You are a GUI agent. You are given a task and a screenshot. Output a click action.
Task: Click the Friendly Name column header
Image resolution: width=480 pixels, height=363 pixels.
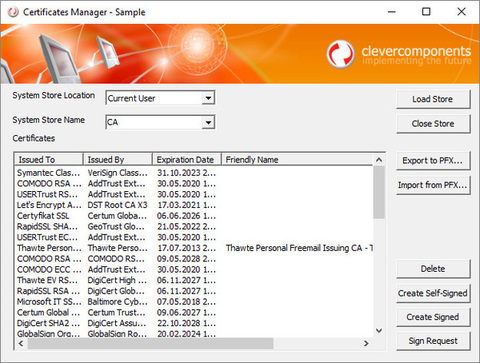click(x=297, y=160)
